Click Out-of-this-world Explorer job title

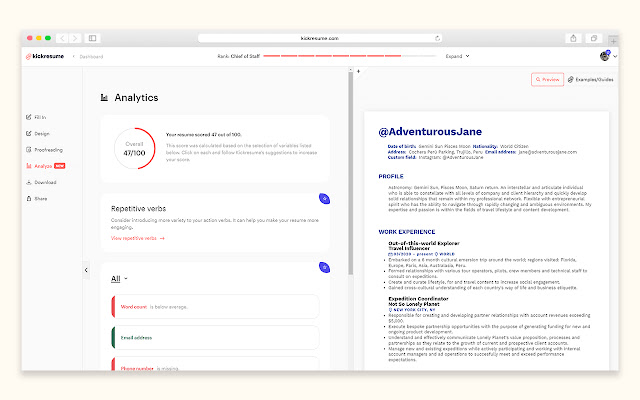click(424, 243)
